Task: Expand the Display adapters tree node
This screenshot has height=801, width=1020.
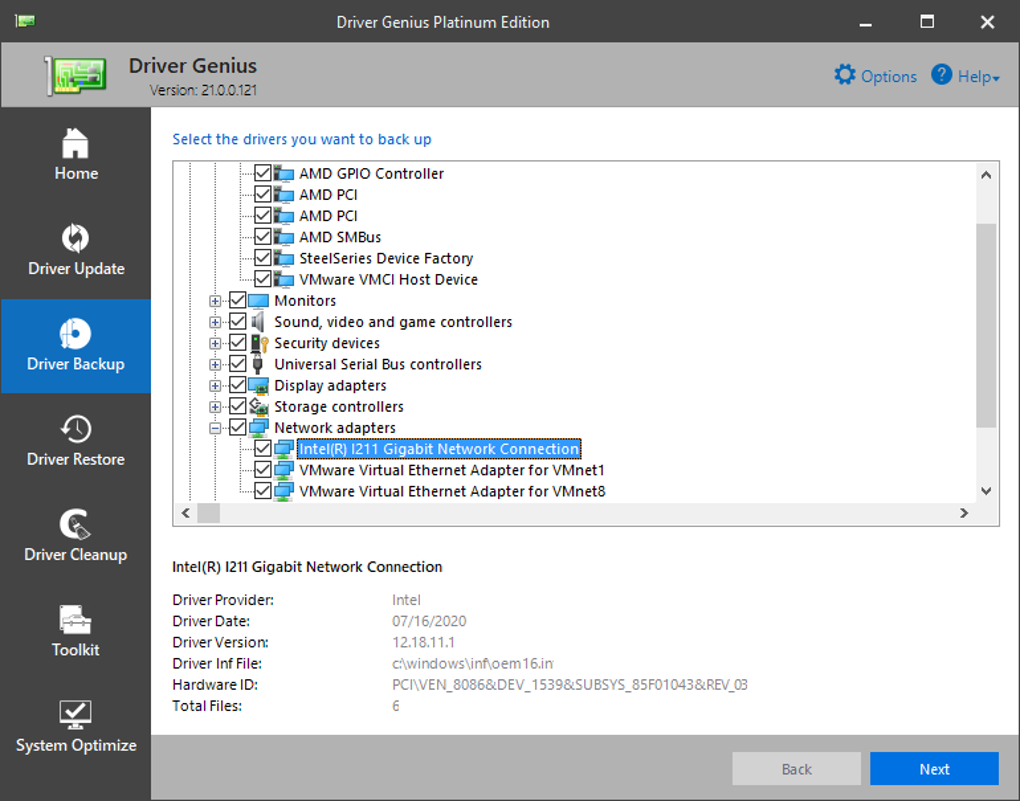Action: point(215,386)
